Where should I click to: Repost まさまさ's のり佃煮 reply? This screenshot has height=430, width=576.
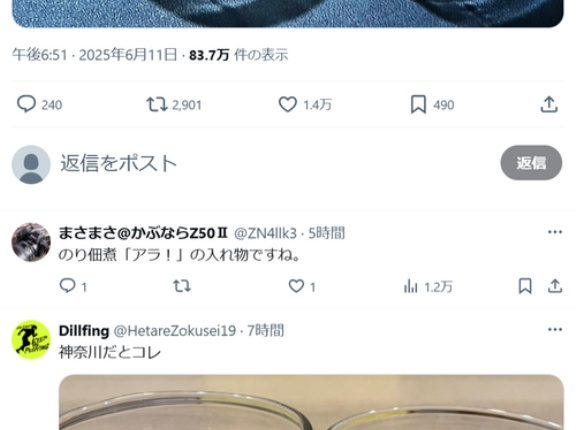point(182,286)
